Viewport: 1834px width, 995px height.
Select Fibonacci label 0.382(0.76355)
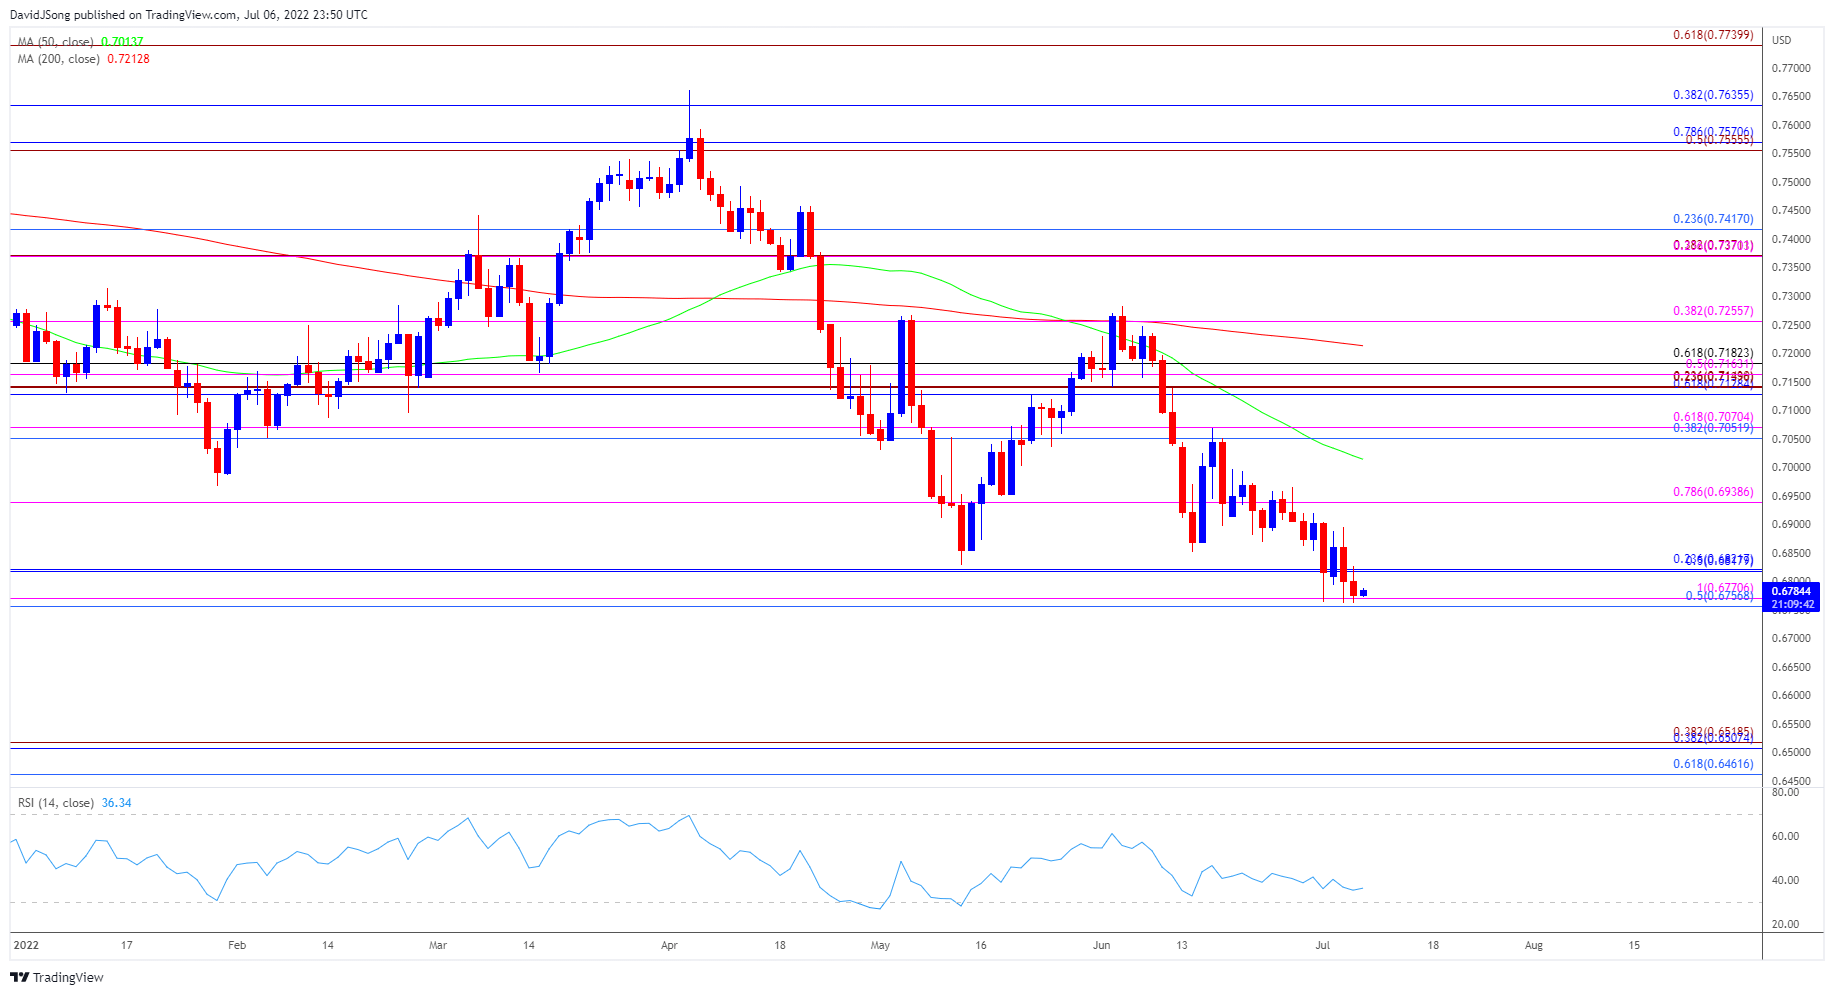coord(1713,95)
